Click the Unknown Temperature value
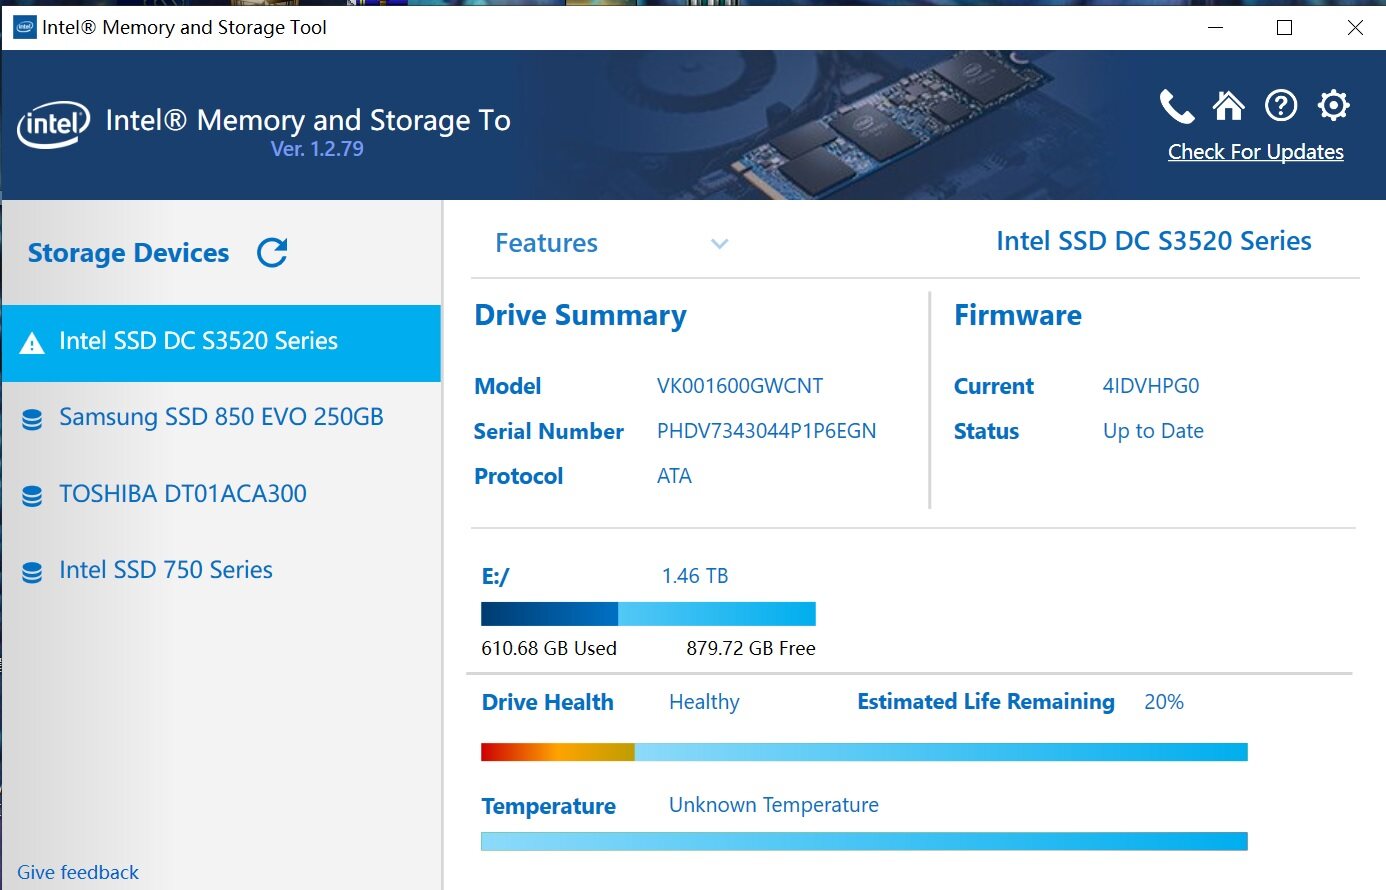 click(774, 805)
